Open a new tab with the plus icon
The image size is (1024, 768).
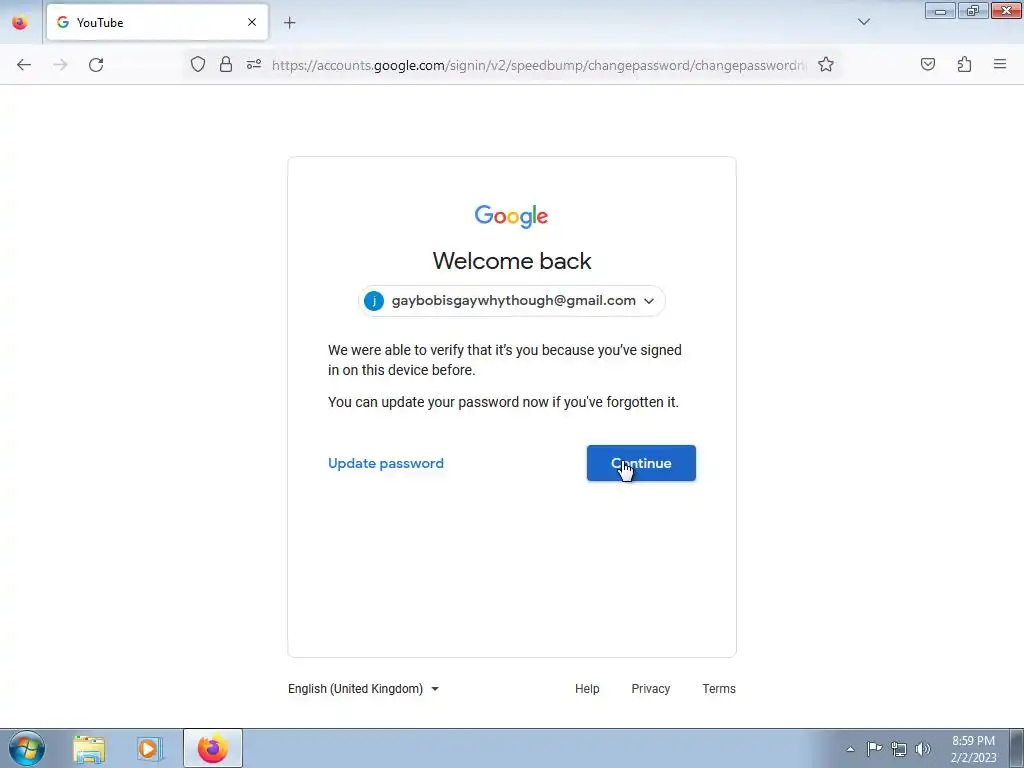tap(289, 23)
